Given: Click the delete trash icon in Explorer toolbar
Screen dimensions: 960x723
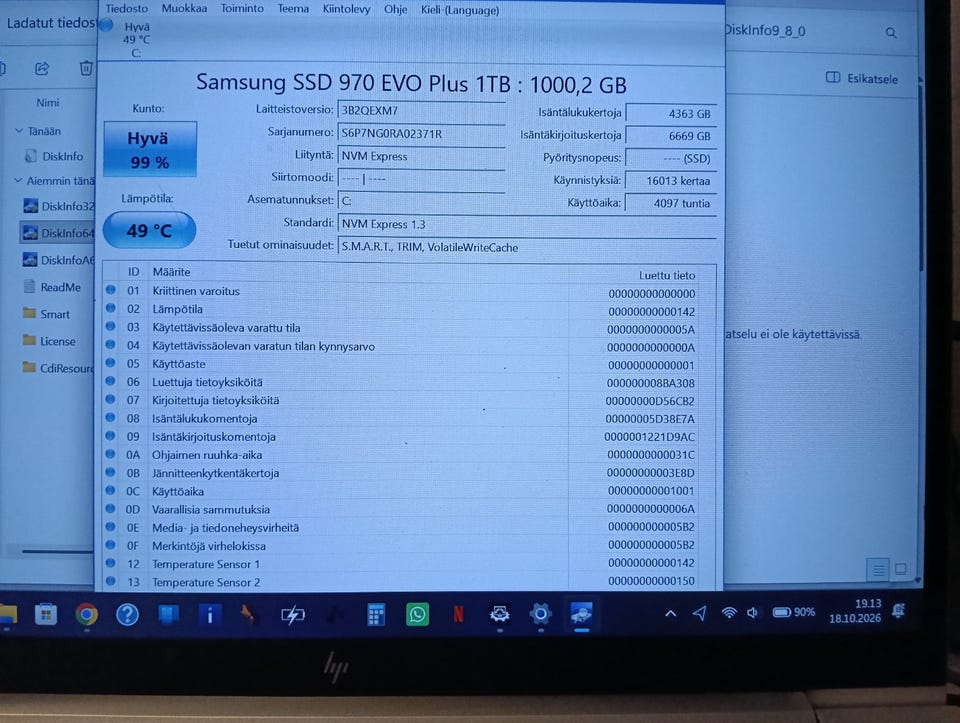Looking at the screenshot, I should (x=86, y=68).
